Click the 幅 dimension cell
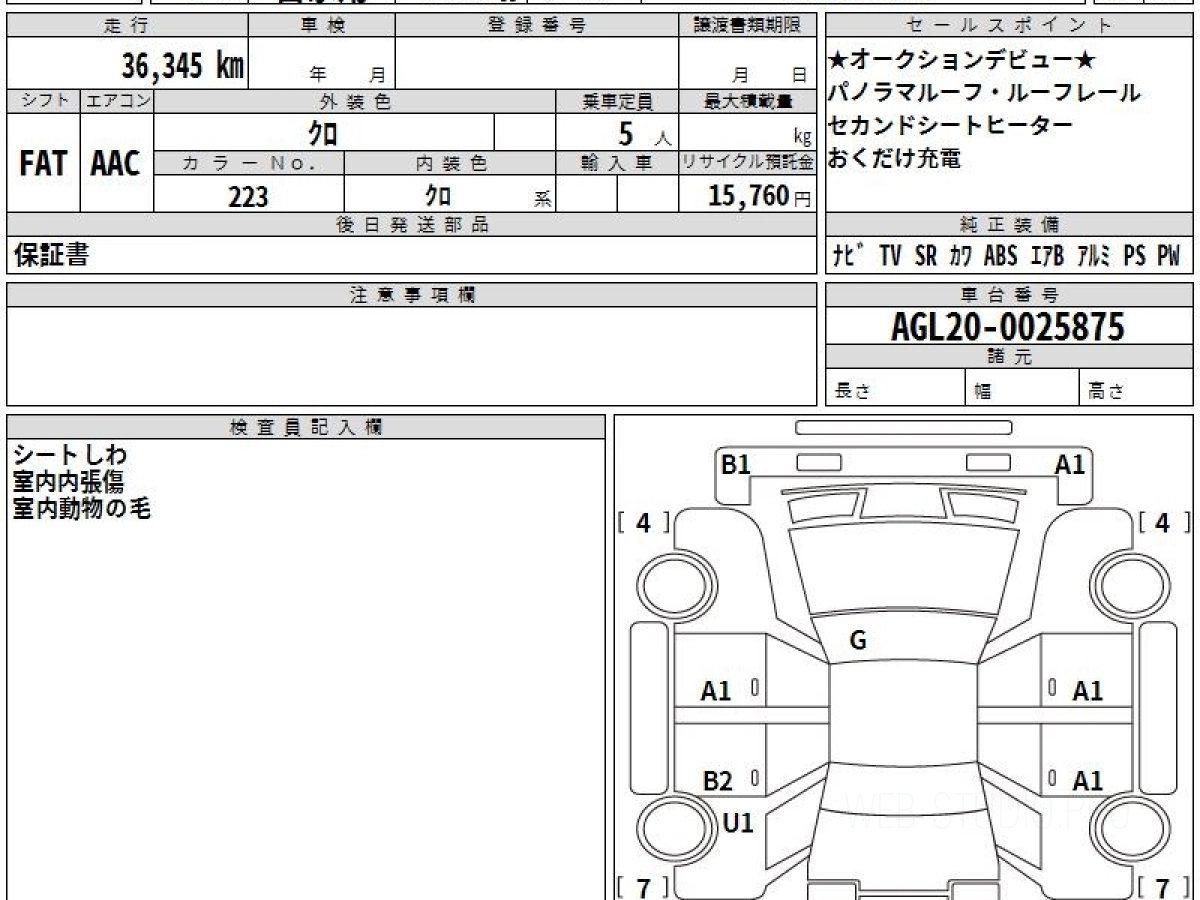This screenshot has height=900, width=1200. (x=1022, y=388)
